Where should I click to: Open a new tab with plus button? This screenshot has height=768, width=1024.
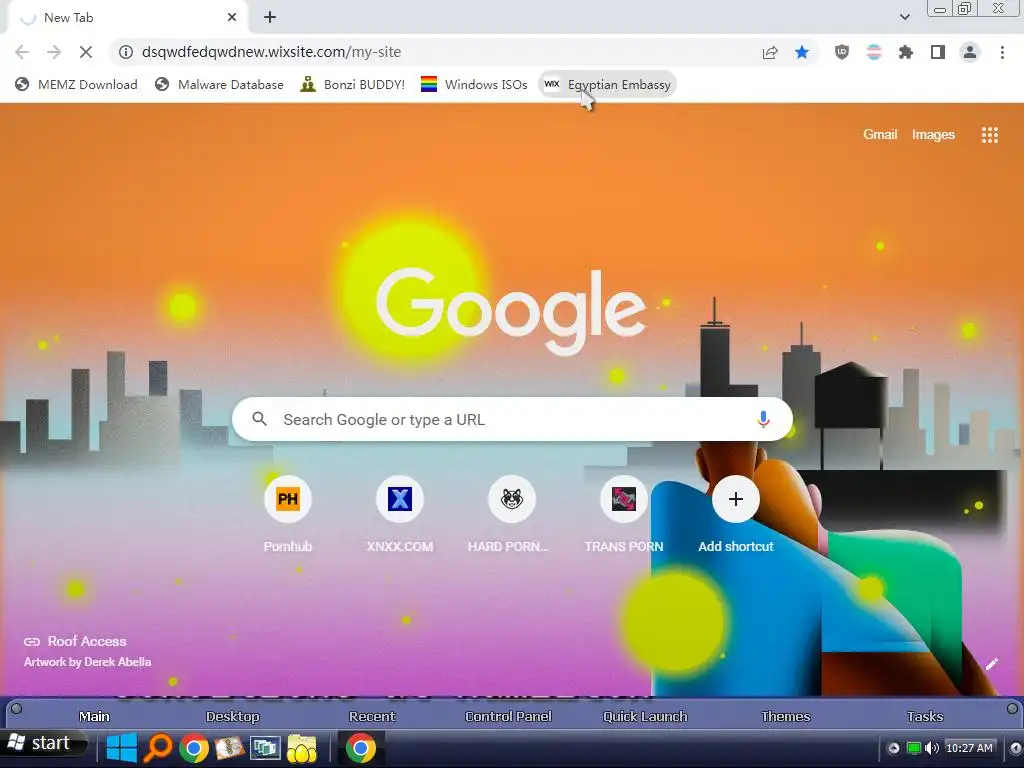click(x=270, y=18)
